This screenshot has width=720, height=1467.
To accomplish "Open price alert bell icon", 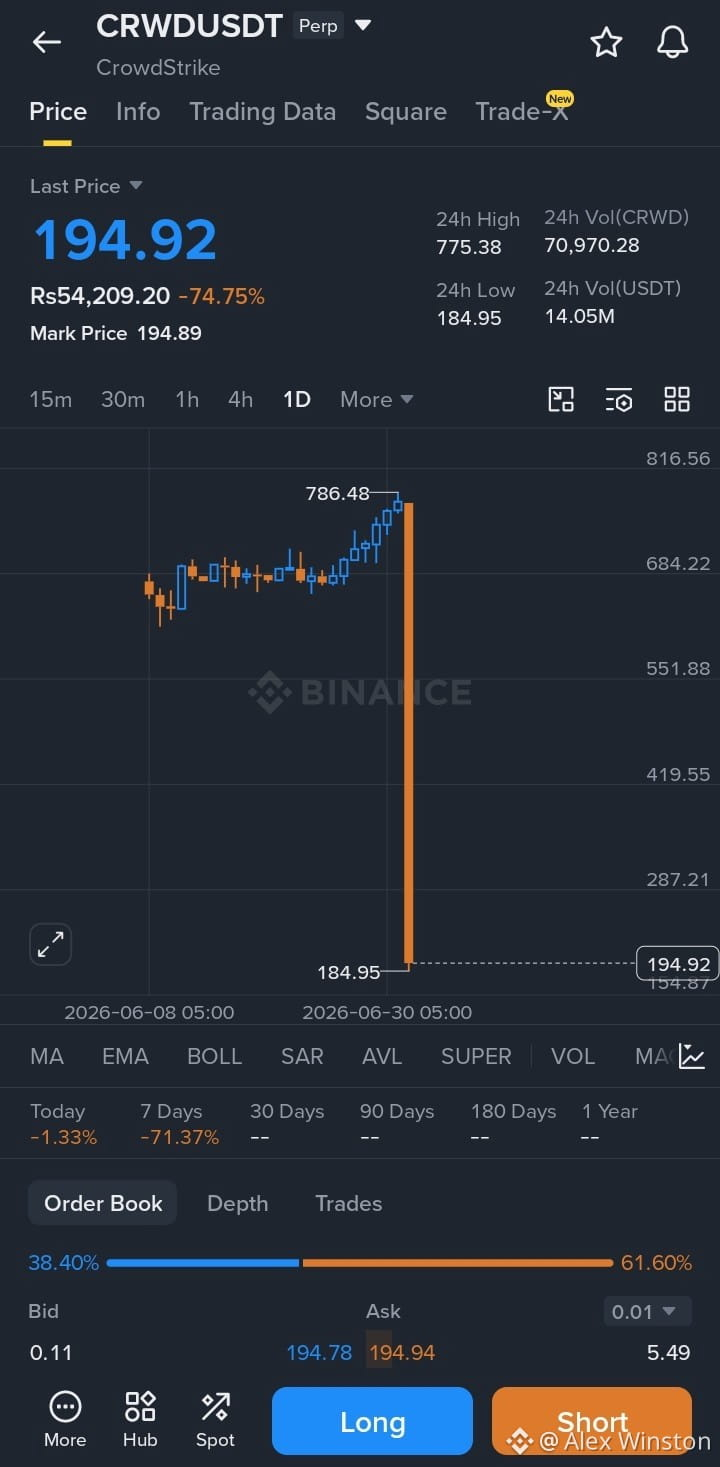I will point(672,42).
